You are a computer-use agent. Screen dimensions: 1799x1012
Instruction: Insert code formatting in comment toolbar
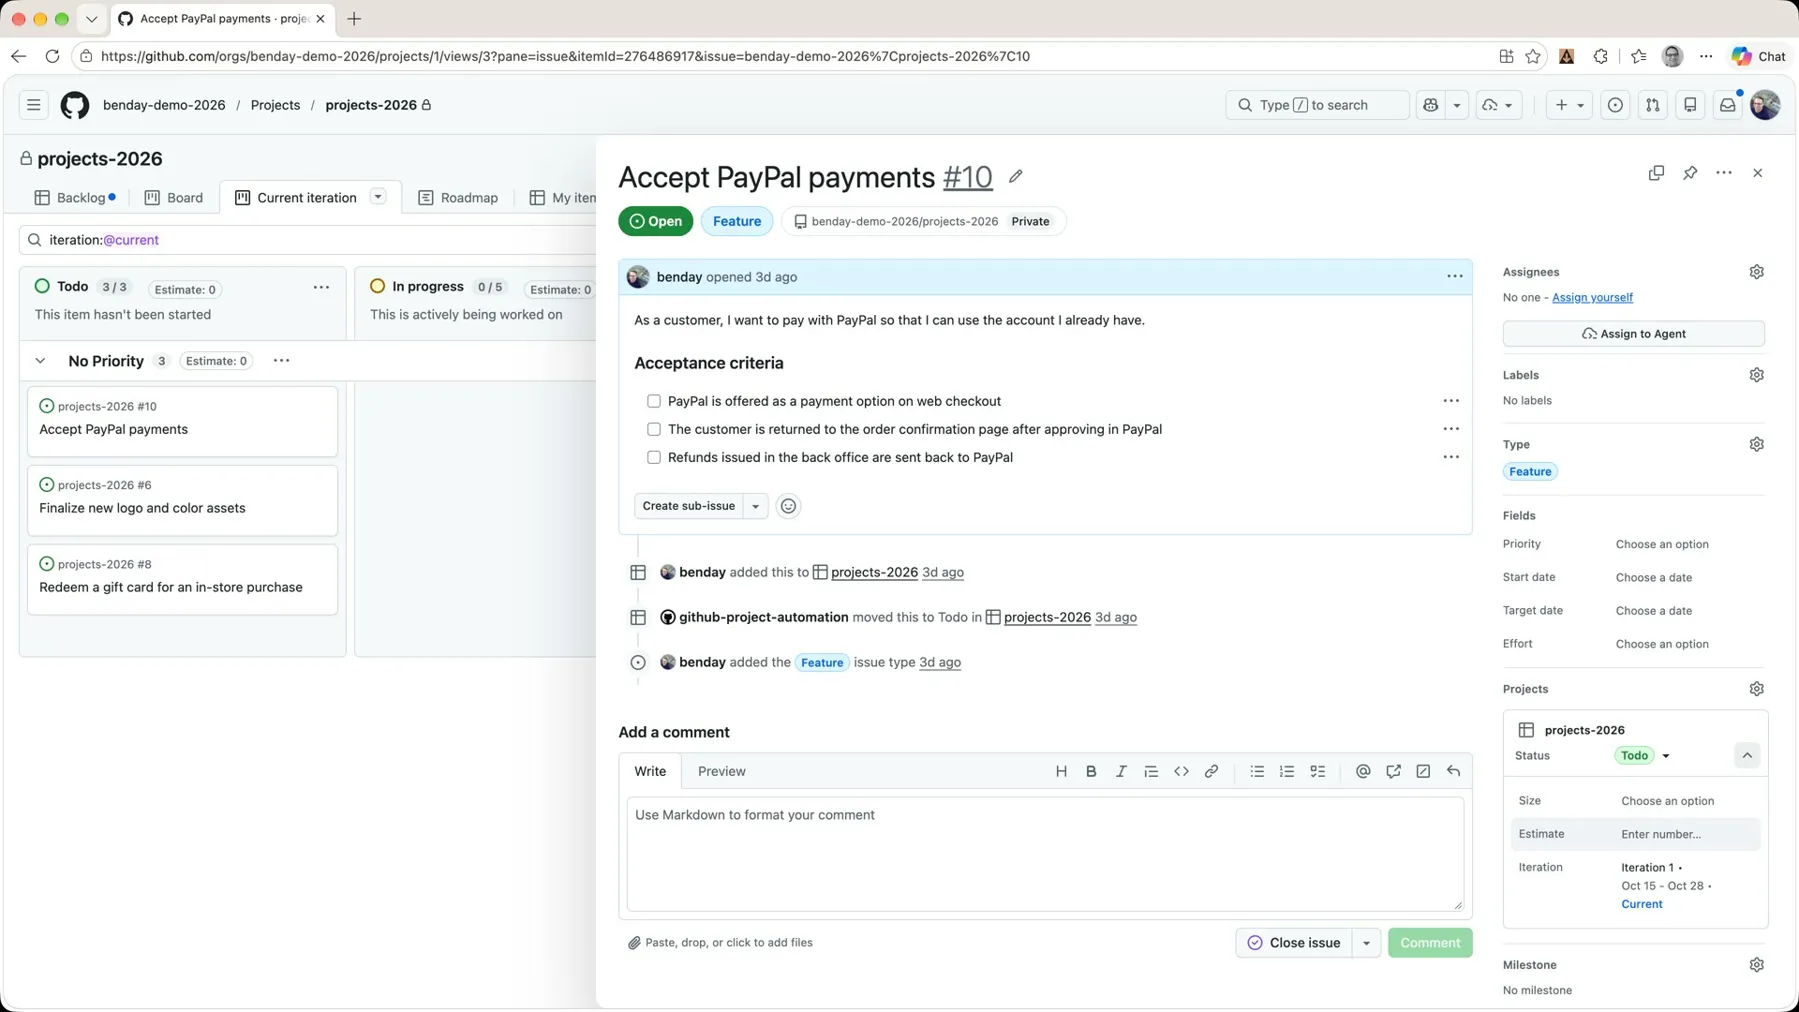(x=1181, y=771)
